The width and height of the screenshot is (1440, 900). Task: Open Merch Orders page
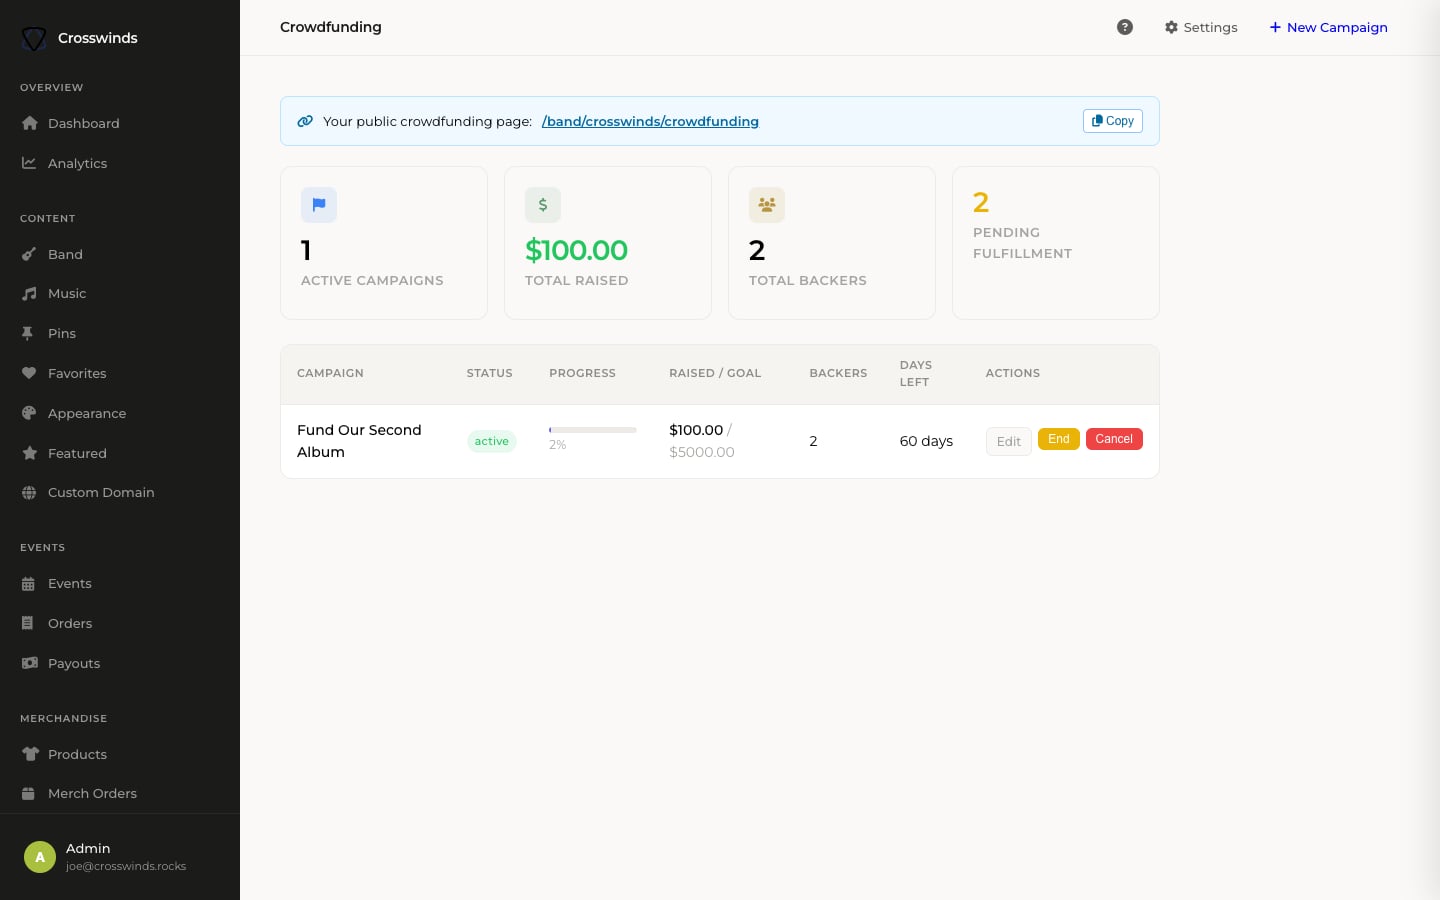click(x=120, y=794)
